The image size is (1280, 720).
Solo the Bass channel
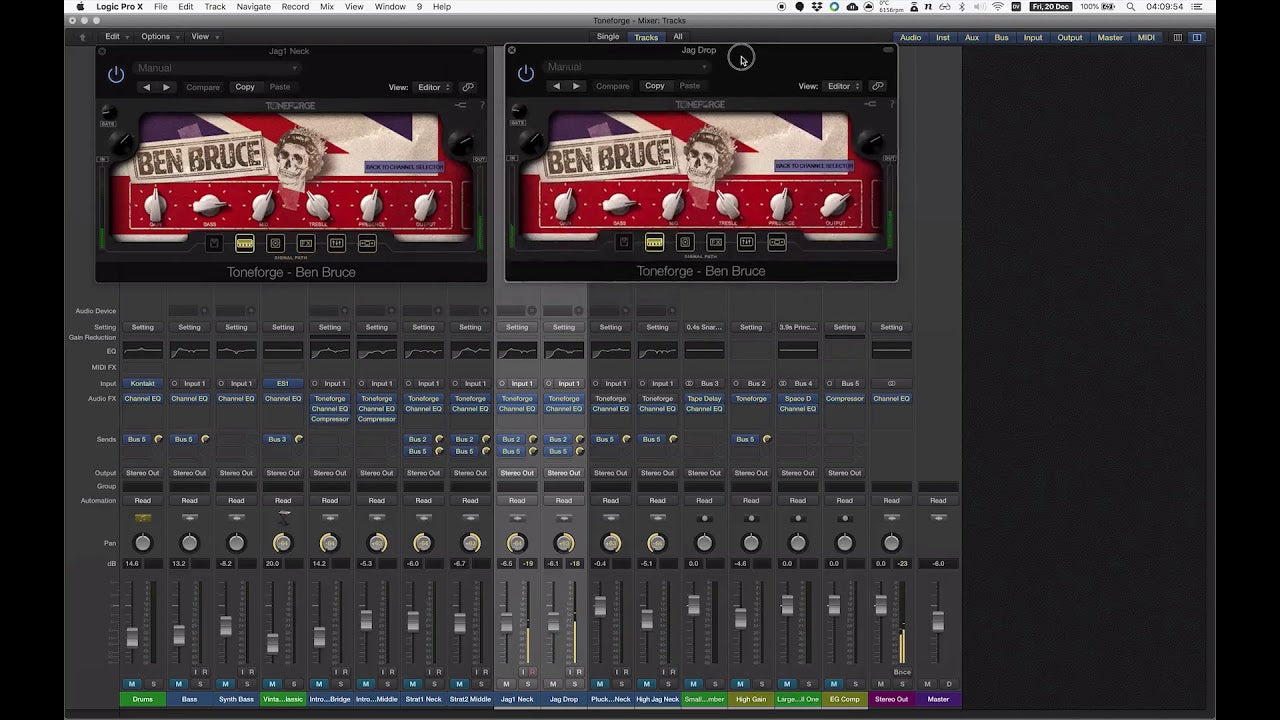pyautogui.click(x=201, y=684)
